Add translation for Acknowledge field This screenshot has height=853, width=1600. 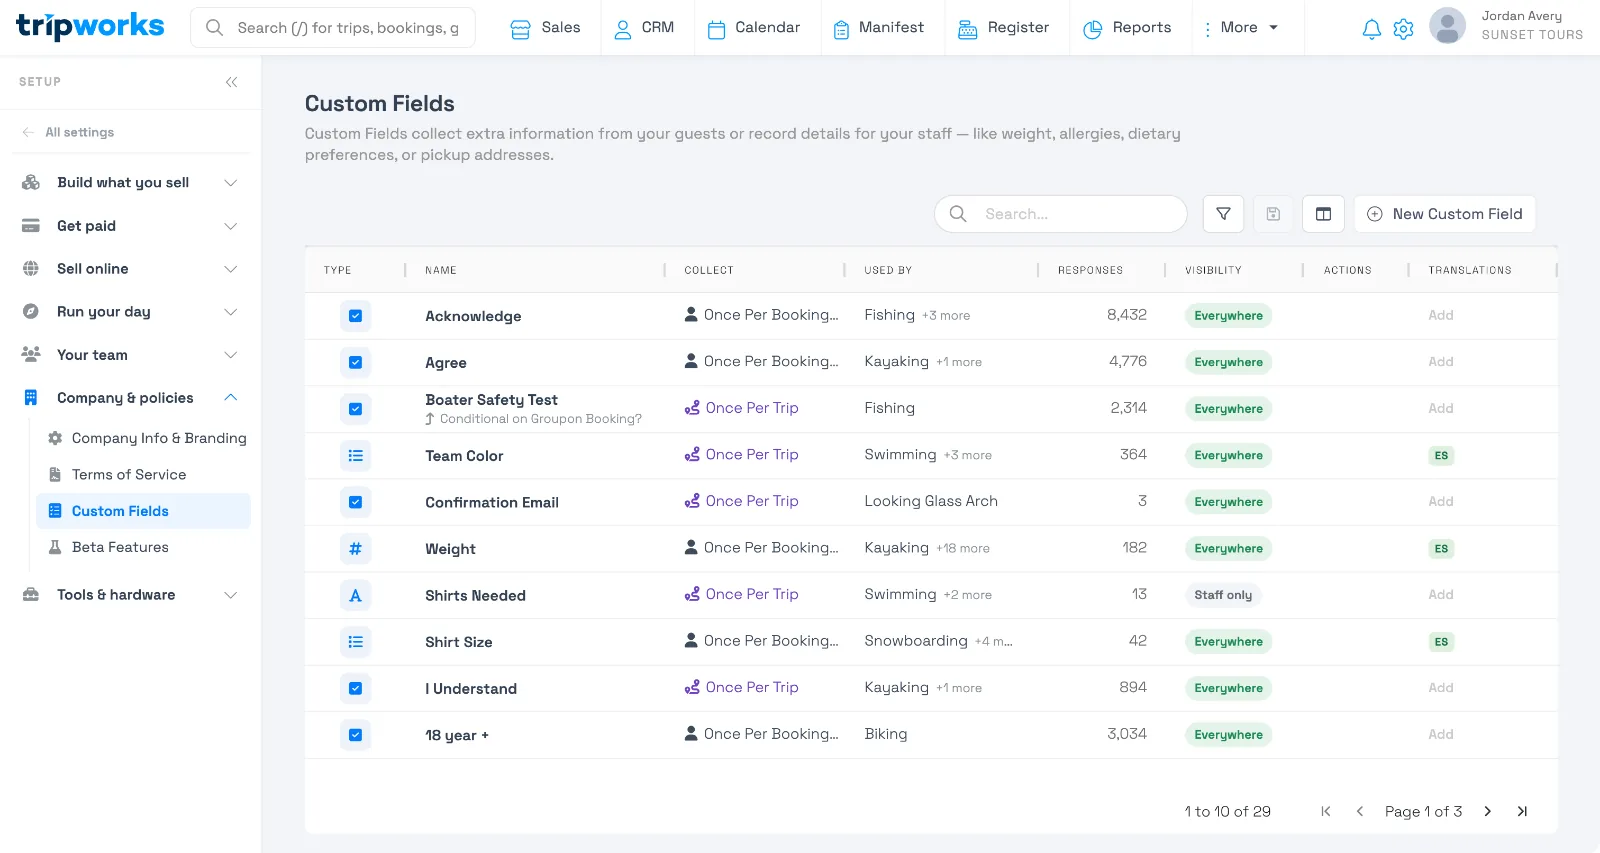(x=1441, y=315)
